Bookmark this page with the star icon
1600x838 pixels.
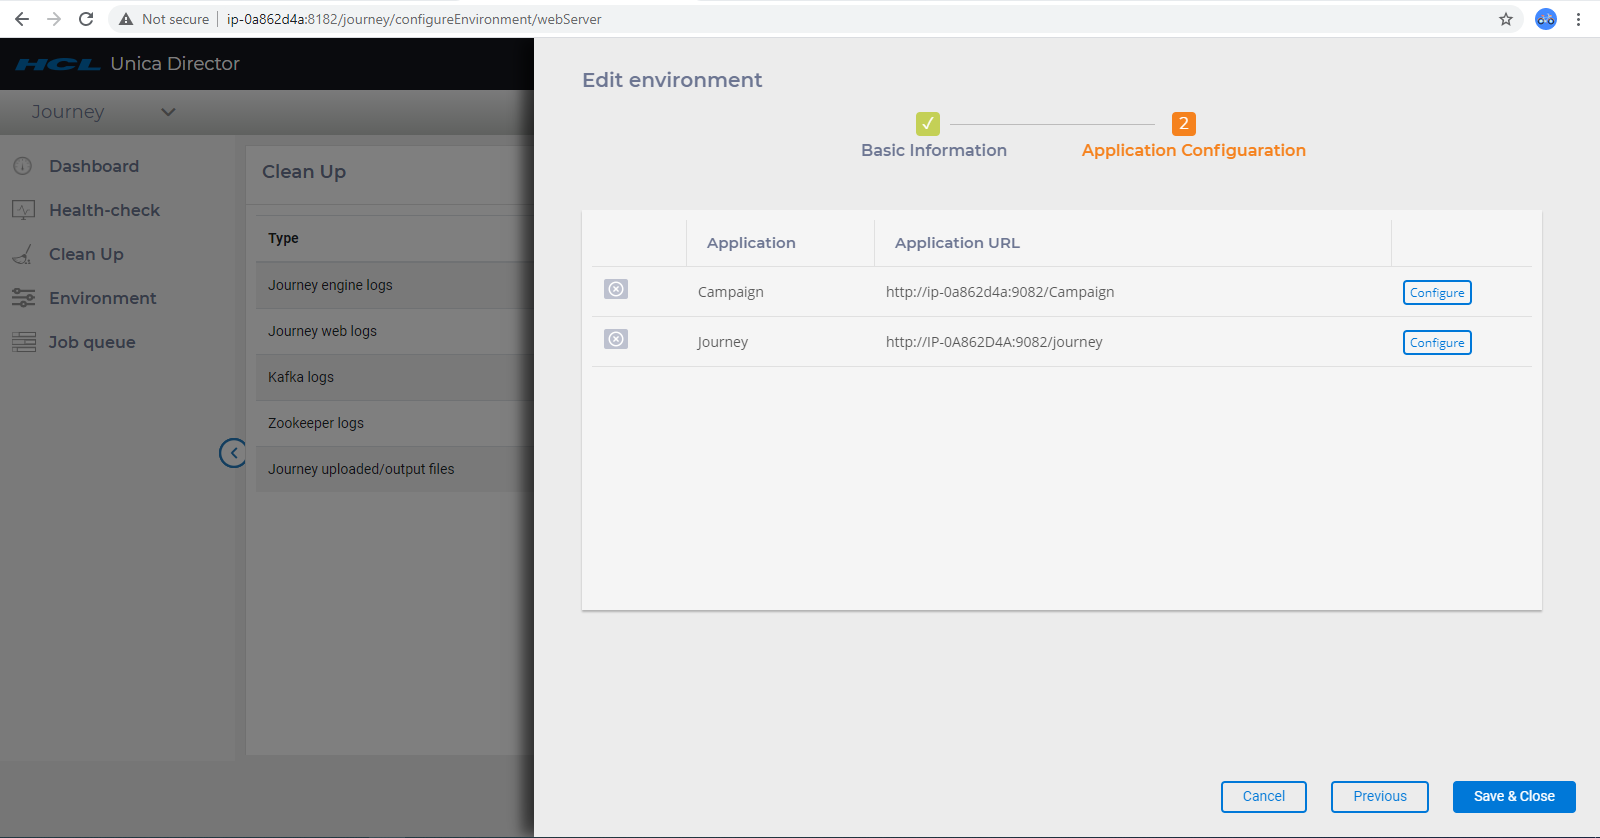point(1506,19)
